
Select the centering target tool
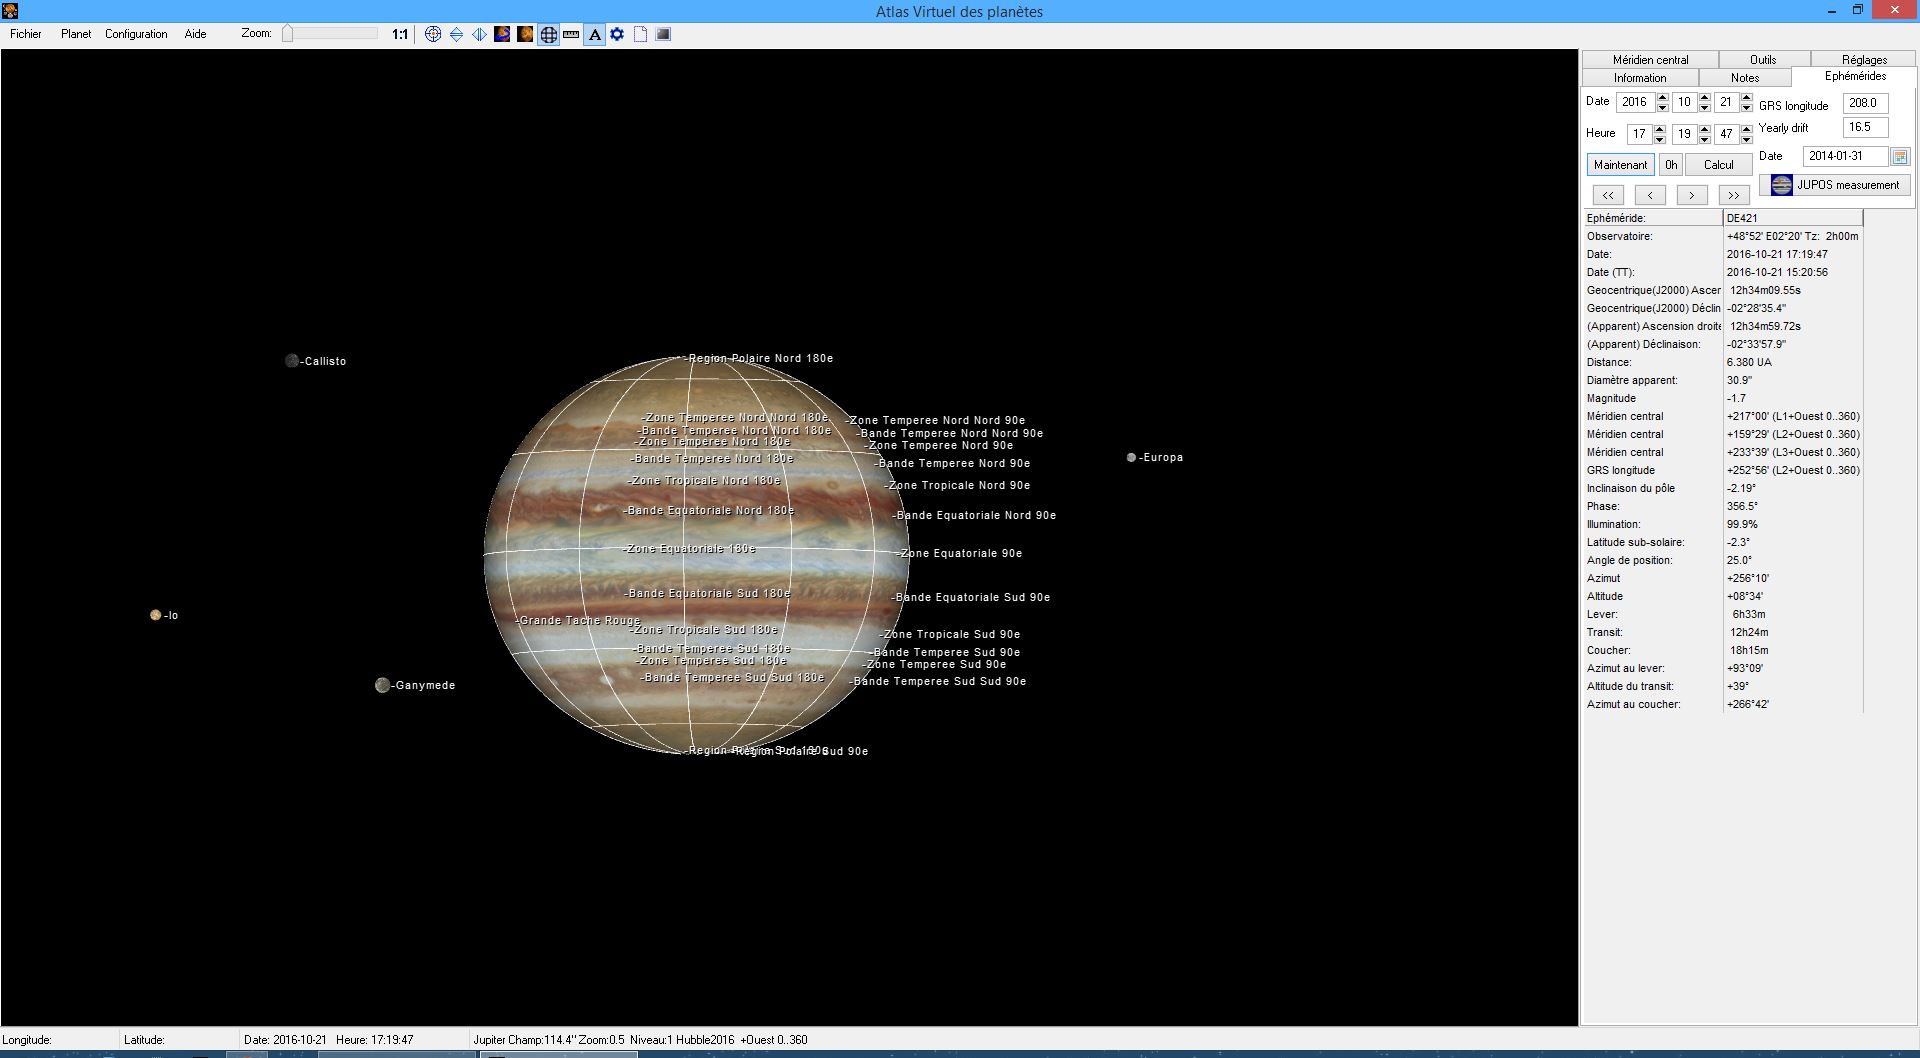pos(433,33)
